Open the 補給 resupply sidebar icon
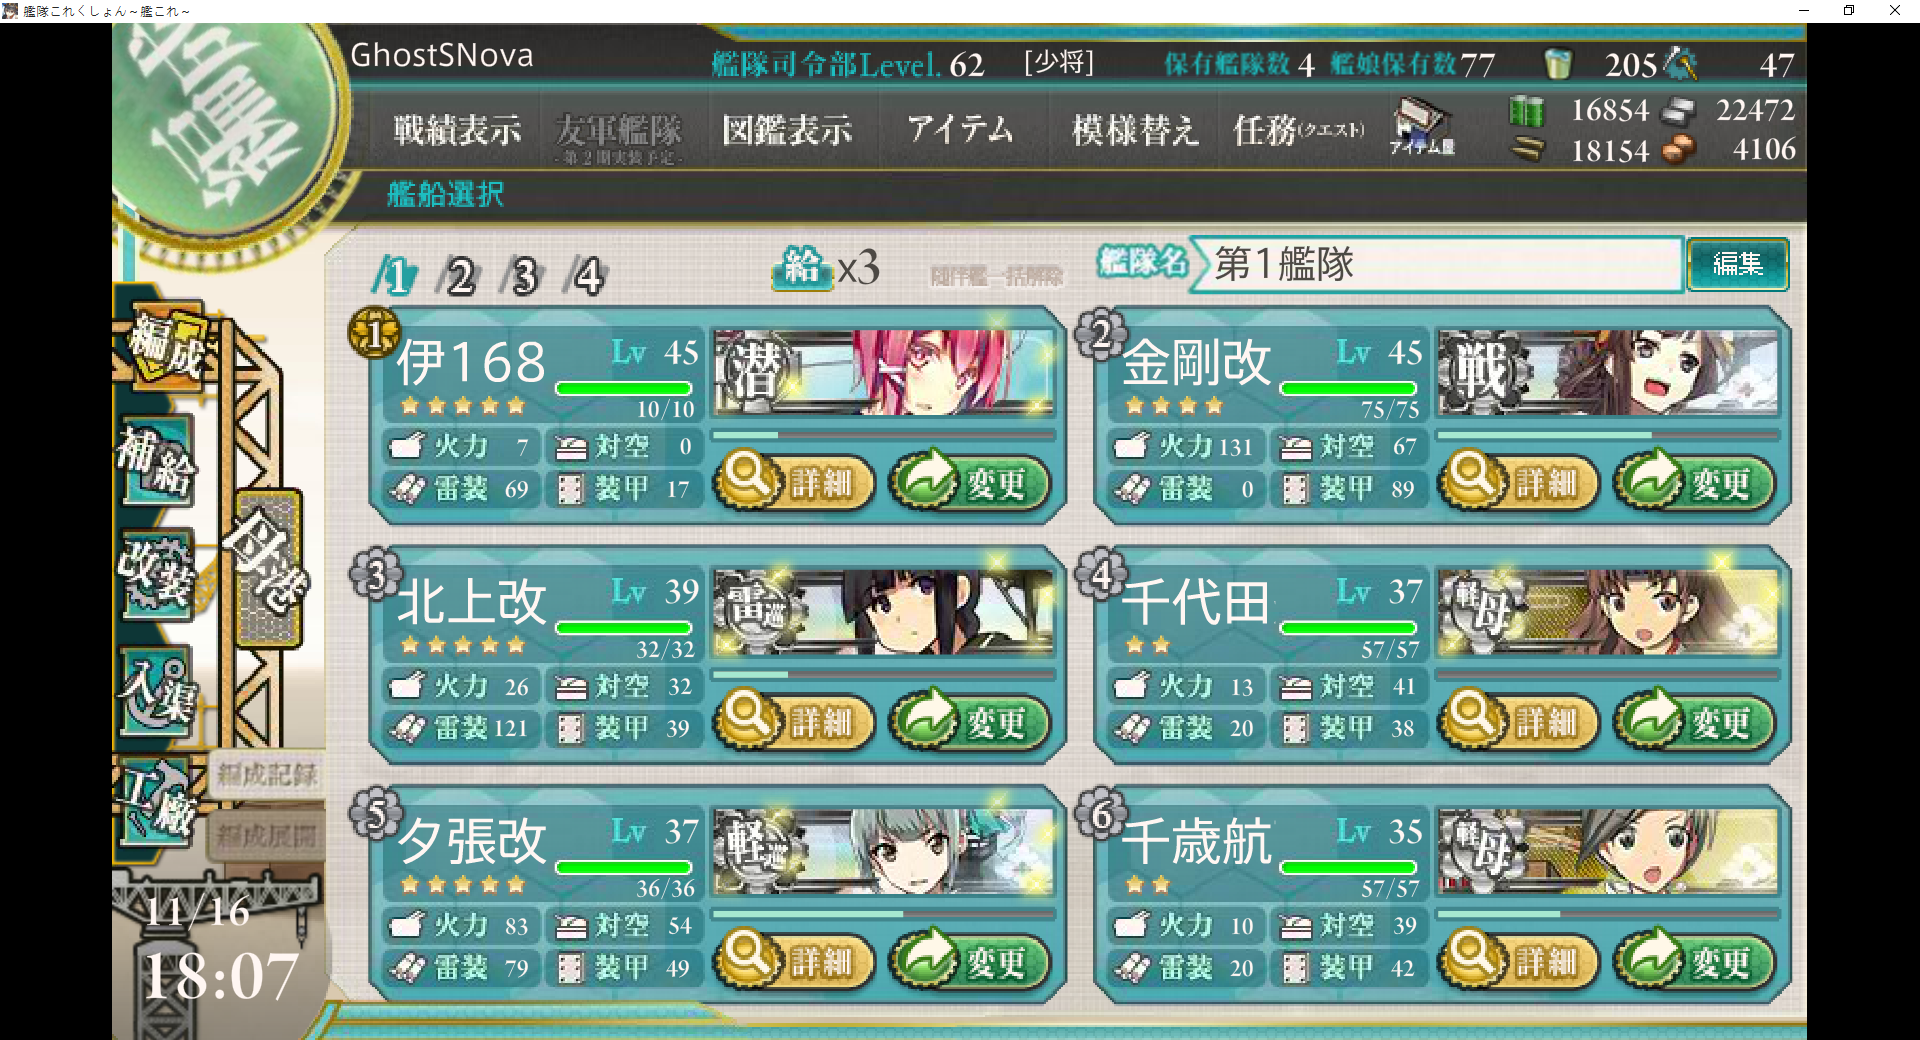The width and height of the screenshot is (1920, 1040). (x=157, y=463)
